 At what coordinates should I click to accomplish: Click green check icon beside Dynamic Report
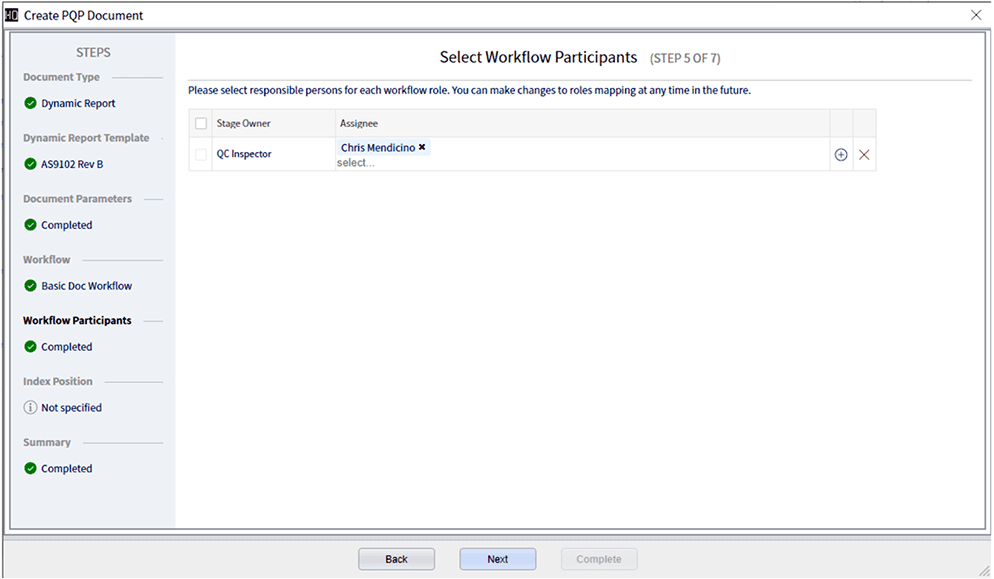point(31,103)
